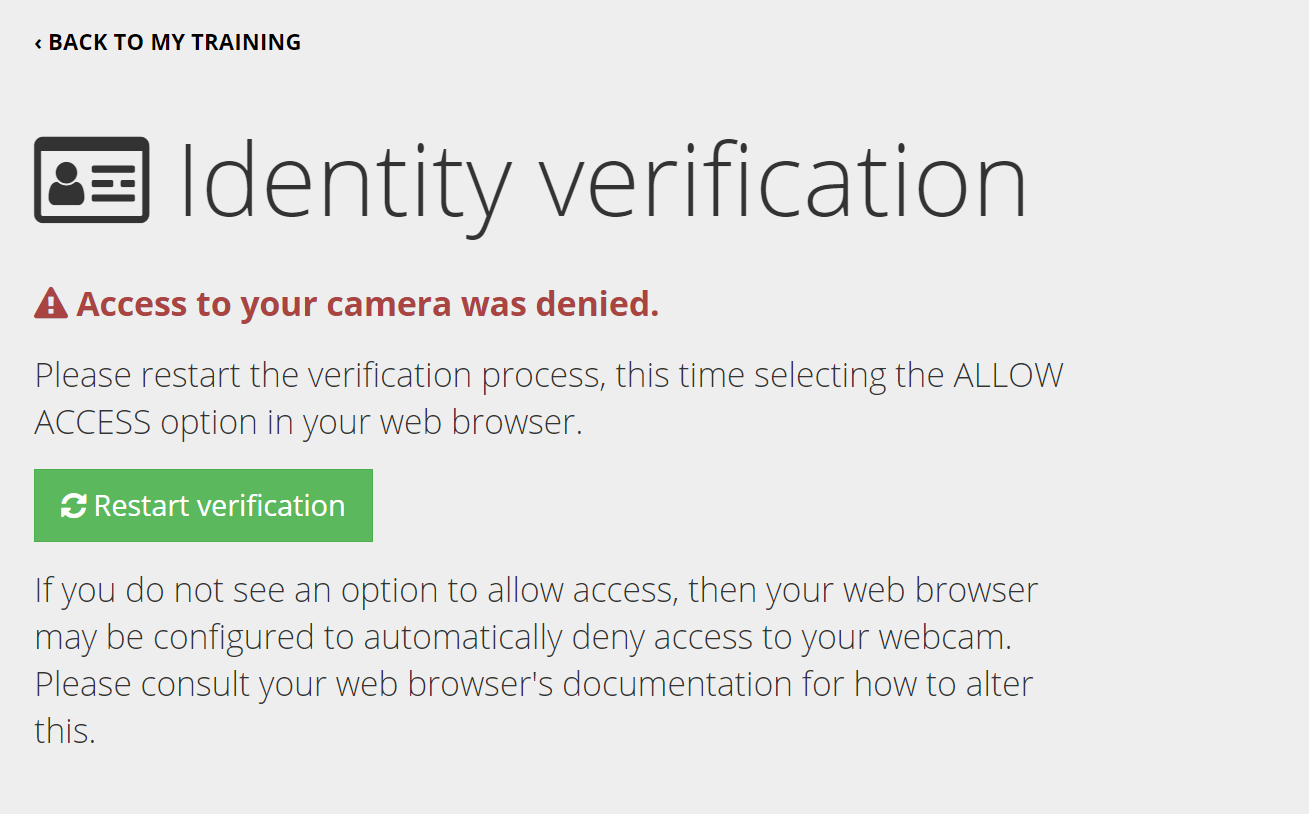Image resolution: width=1309 pixels, height=814 pixels.
Task: Click the camera access denied error message
Action: (367, 303)
